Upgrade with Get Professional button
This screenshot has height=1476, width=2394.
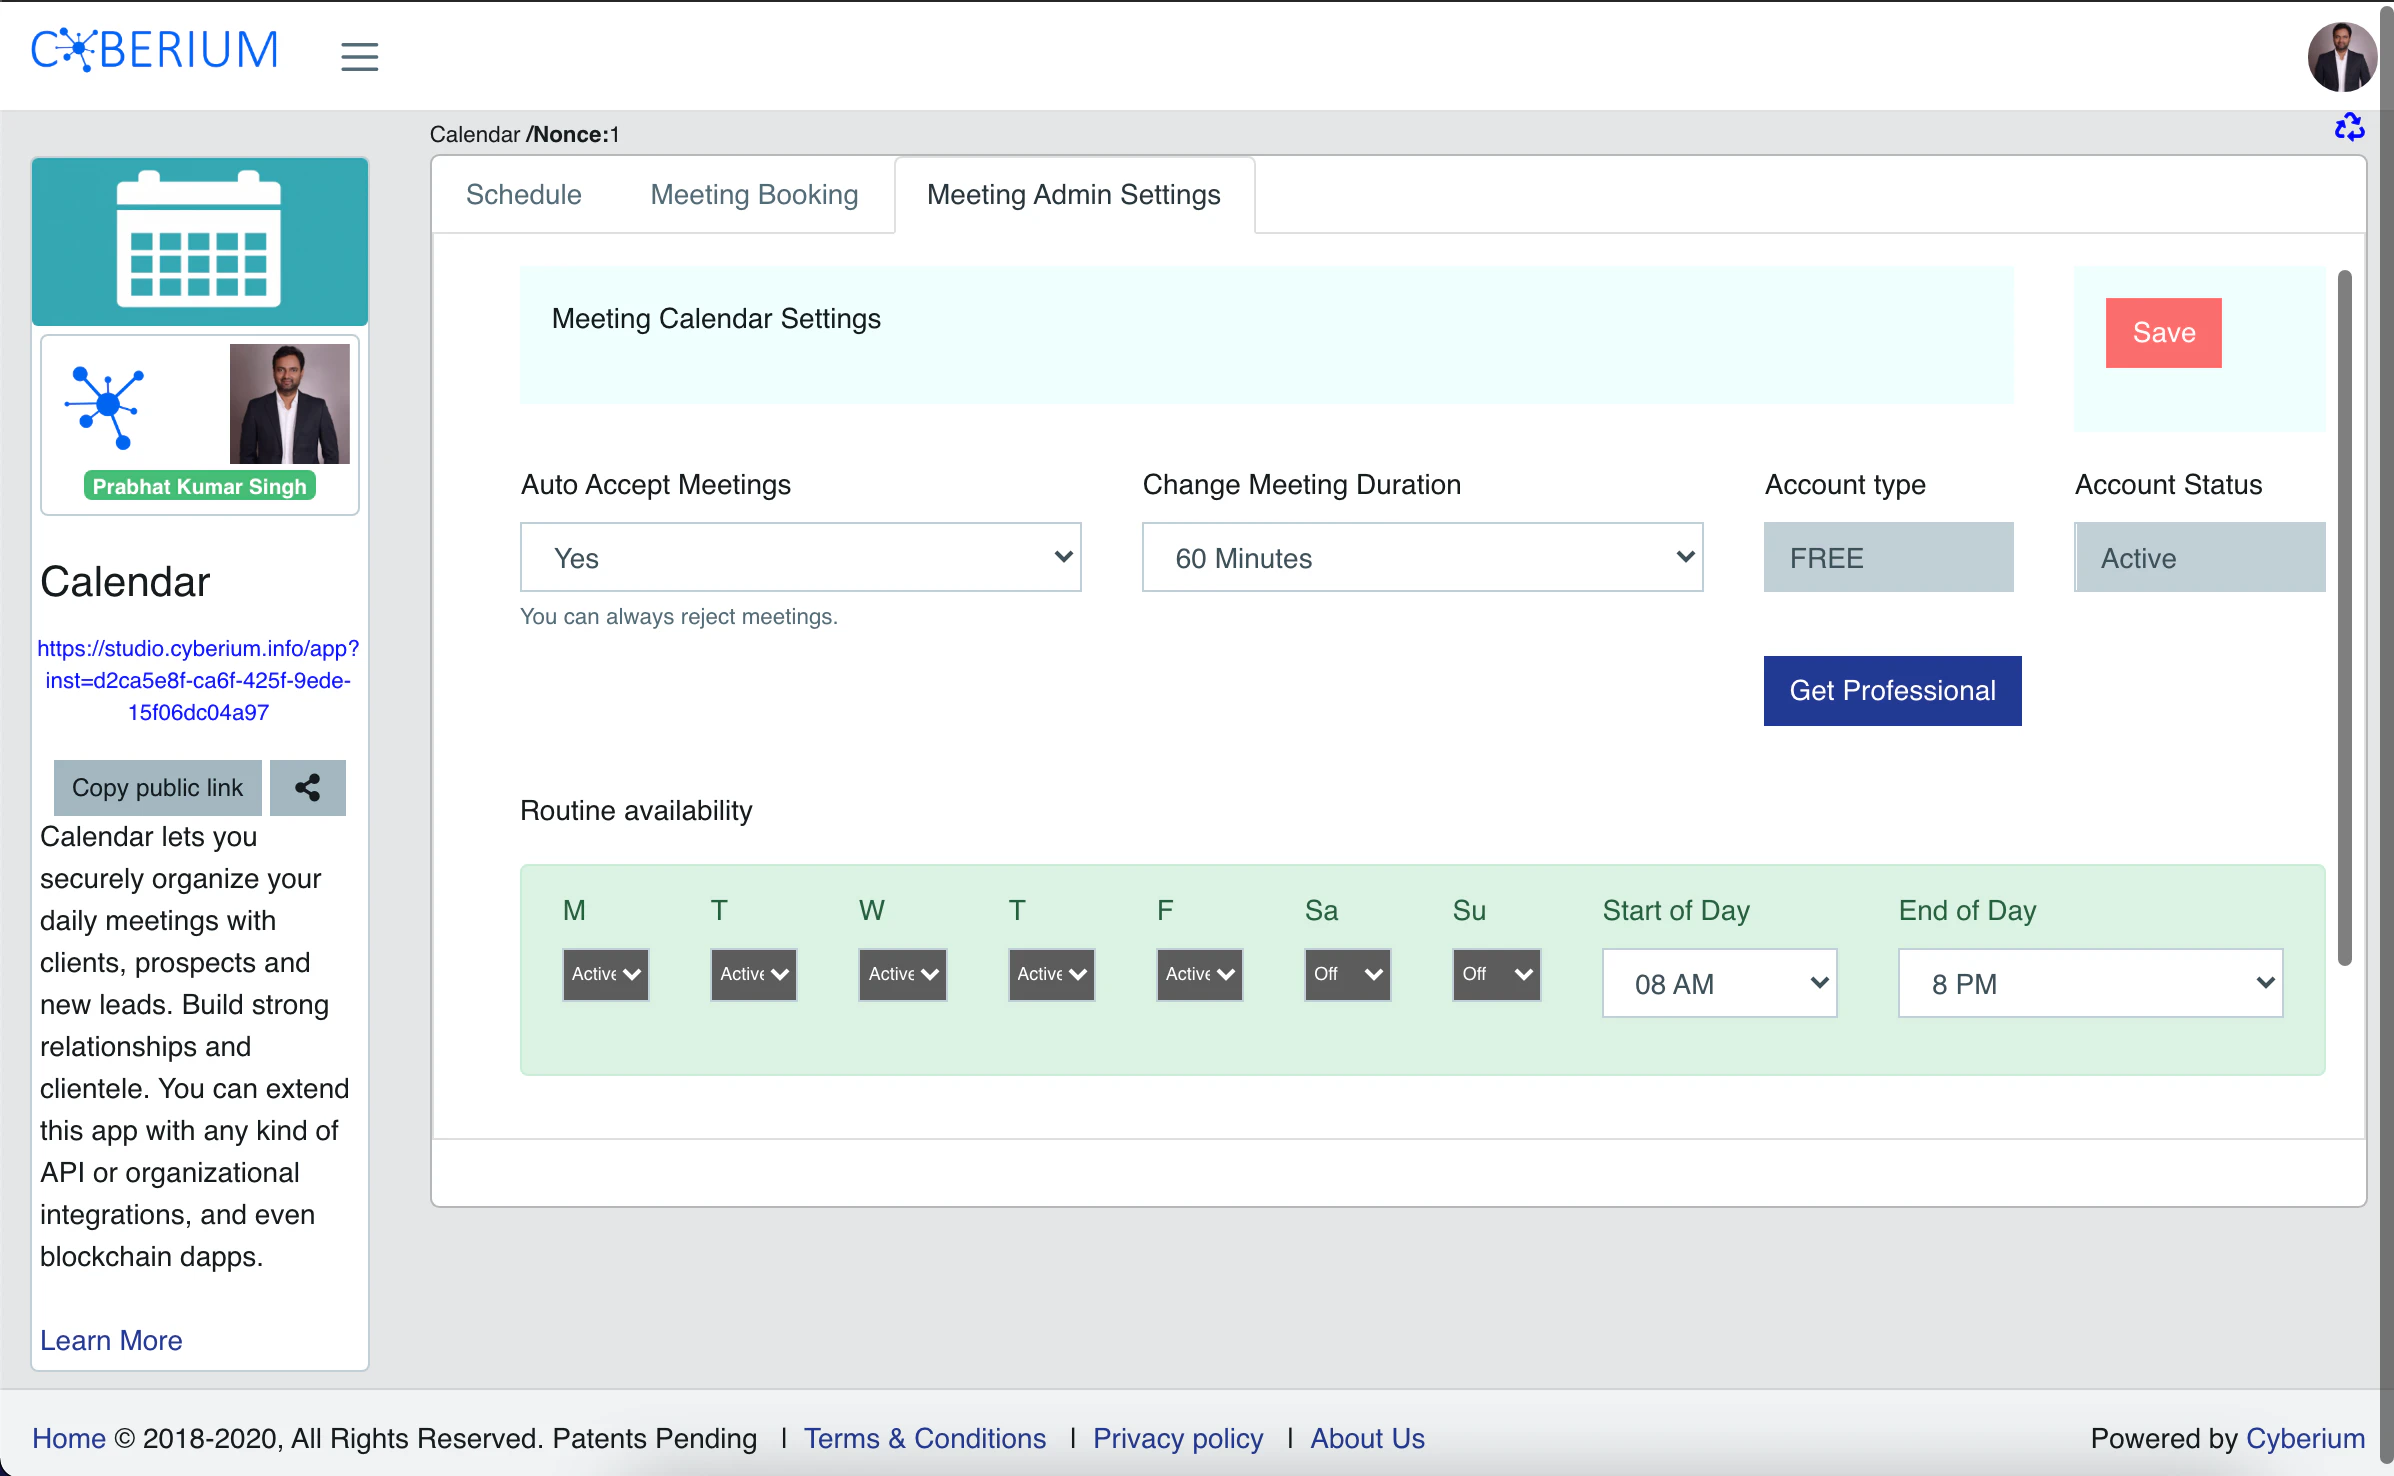1893,691
